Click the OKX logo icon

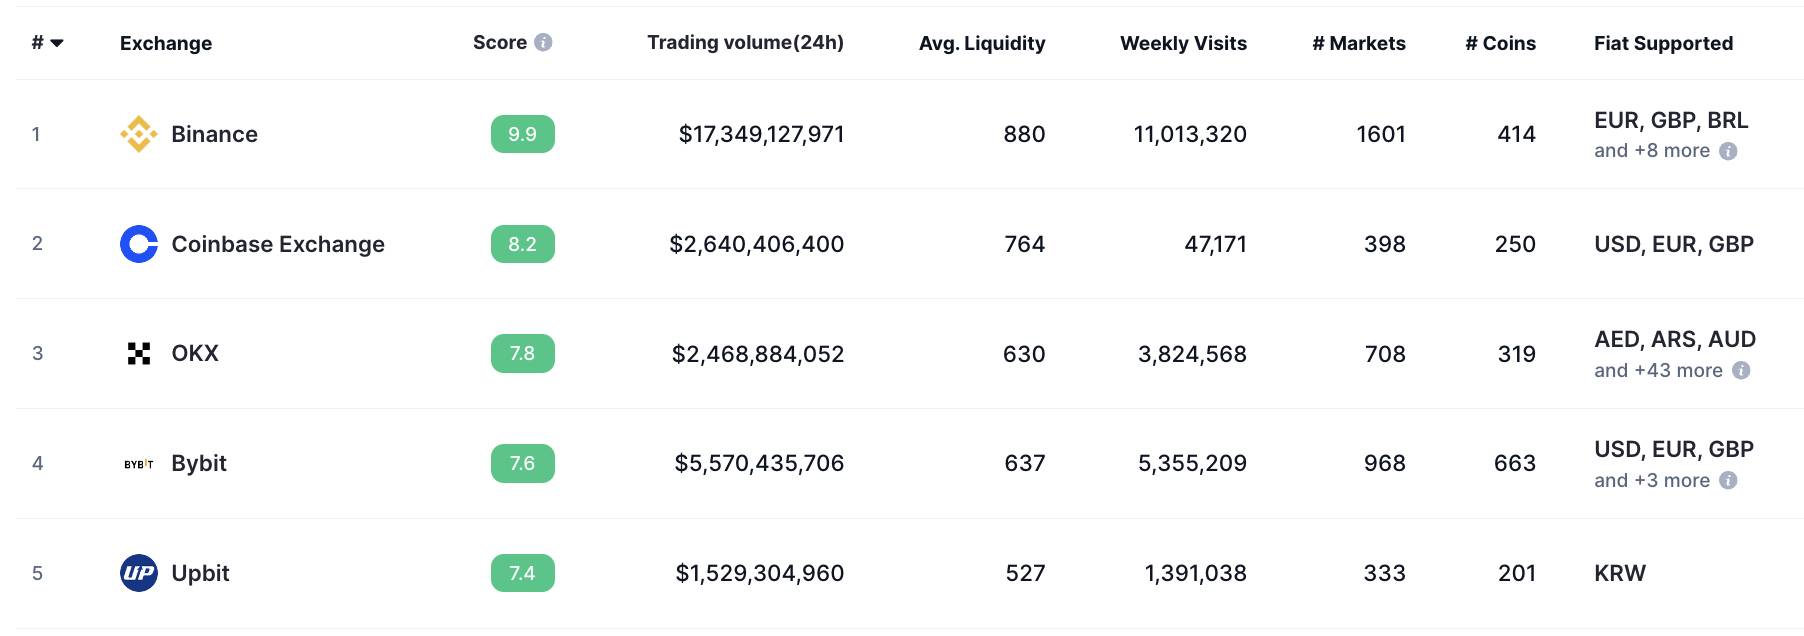(x=139, y=353)
